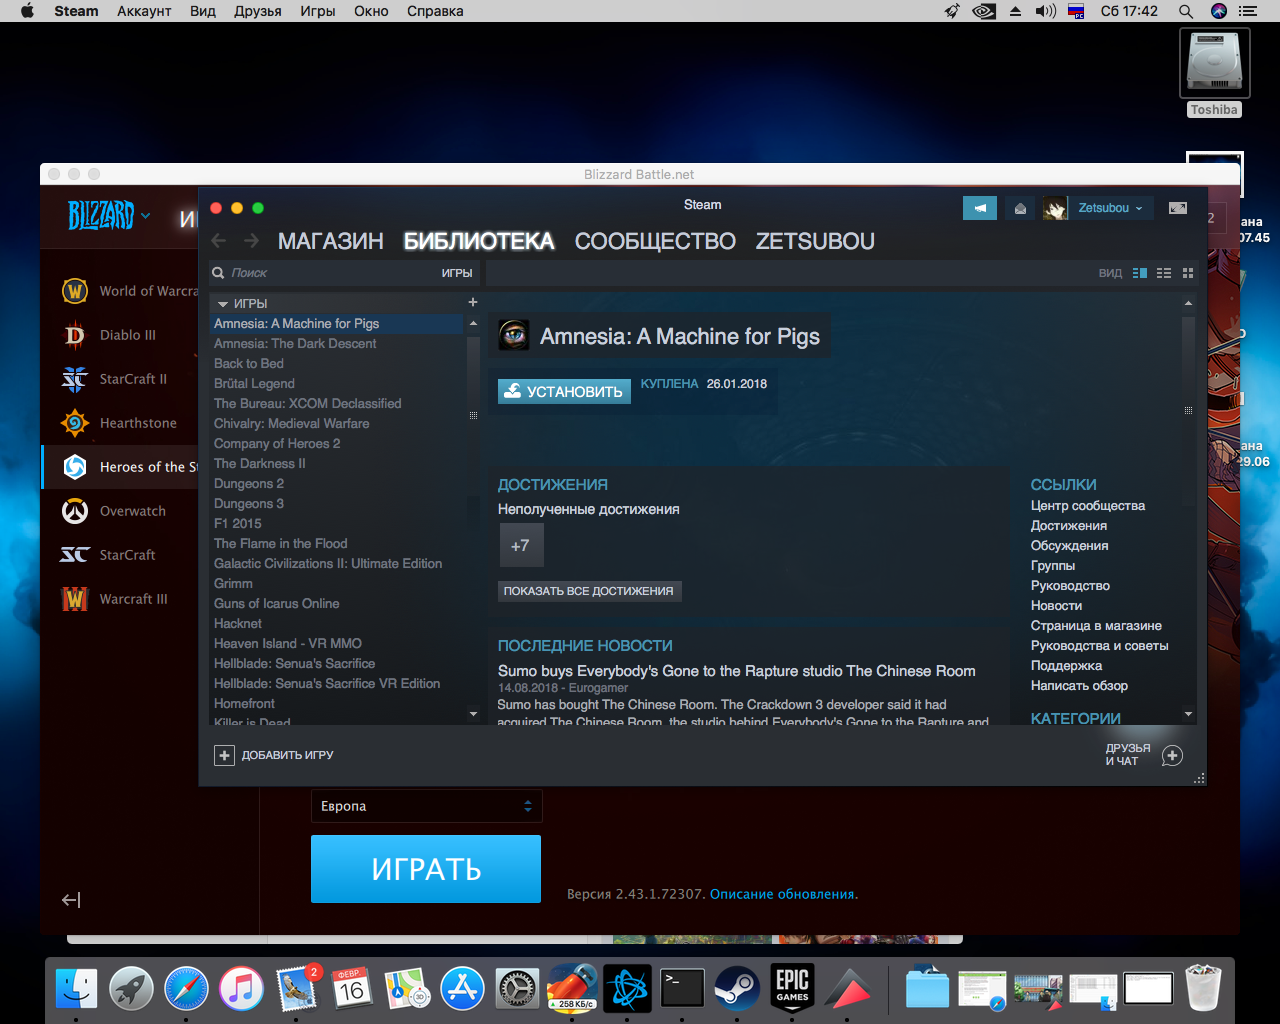Click Amnesia game icon in header
Screen dimensions: 1280x1024
(x=514, y=335)
